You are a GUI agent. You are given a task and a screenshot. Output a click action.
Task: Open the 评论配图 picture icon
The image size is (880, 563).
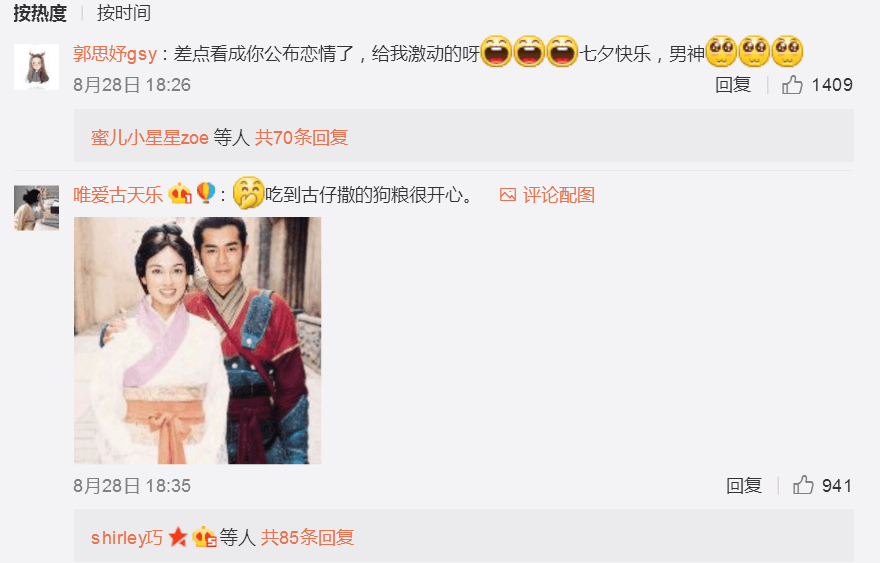[508, 195]
